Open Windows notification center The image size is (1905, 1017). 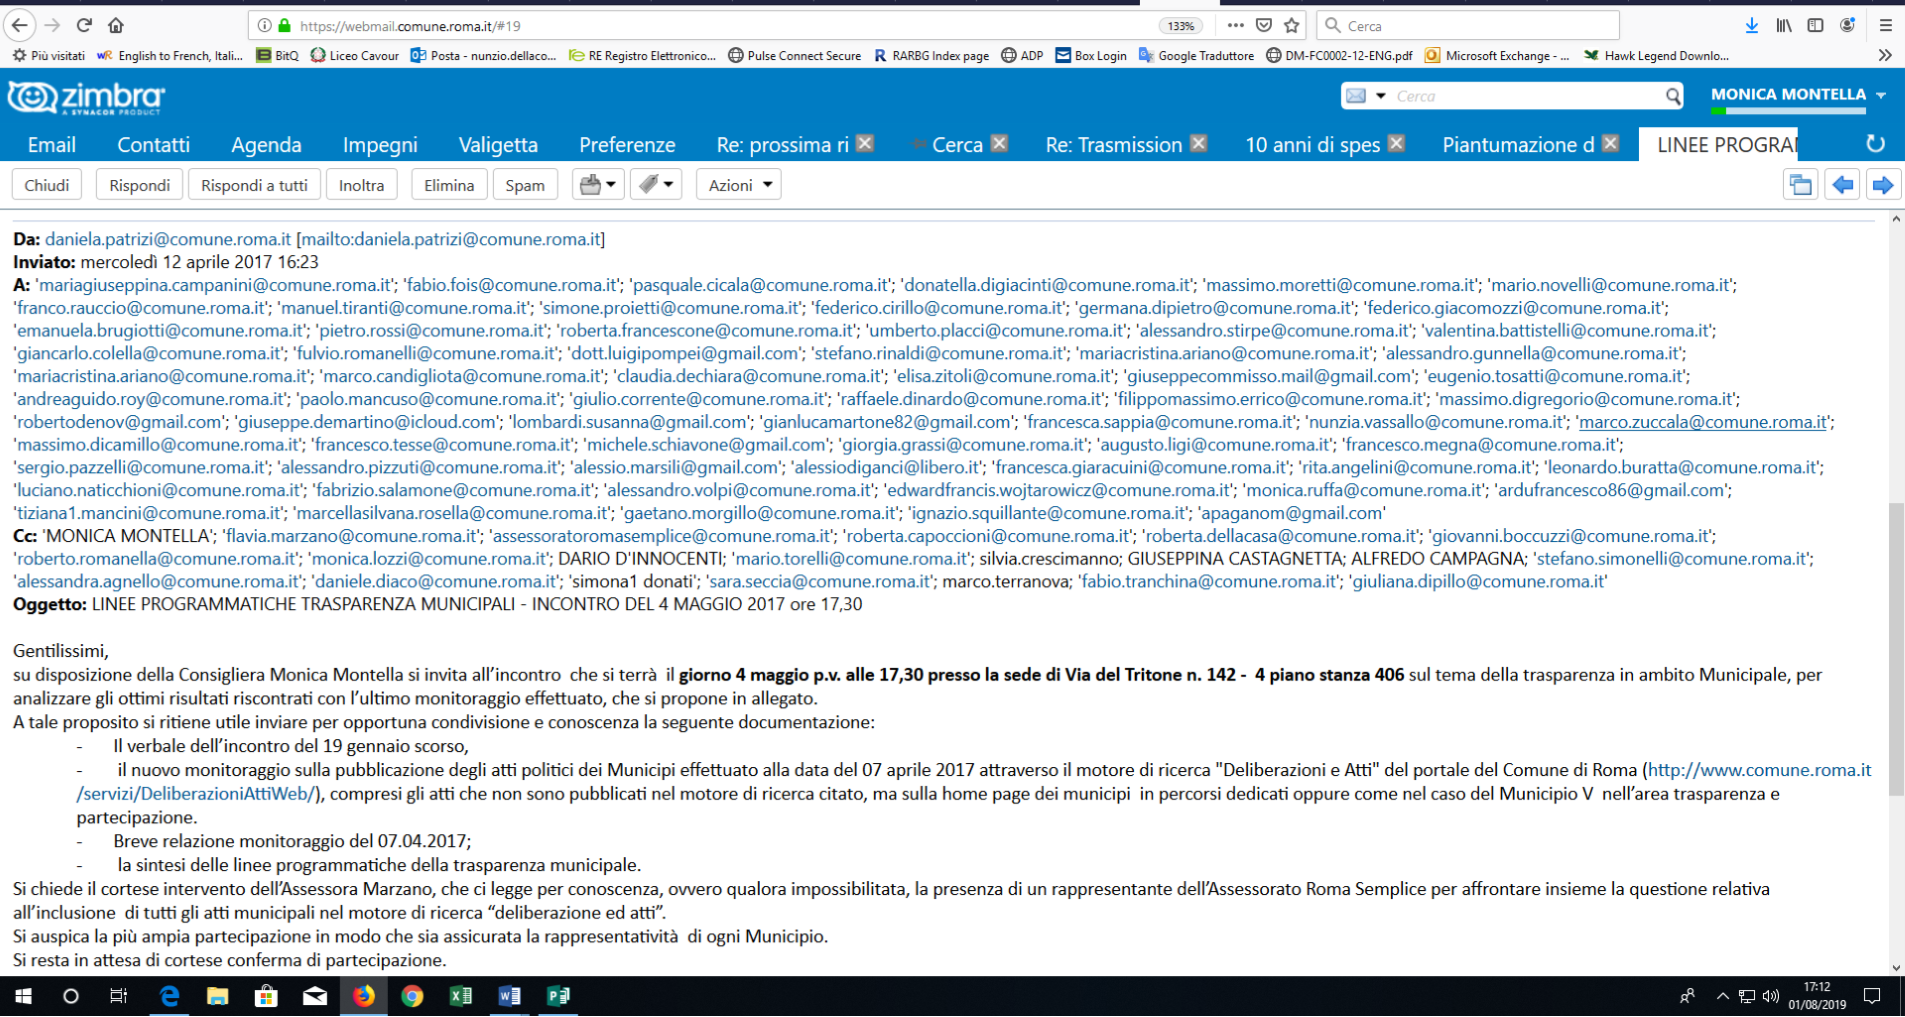(x=1873, y=996)
